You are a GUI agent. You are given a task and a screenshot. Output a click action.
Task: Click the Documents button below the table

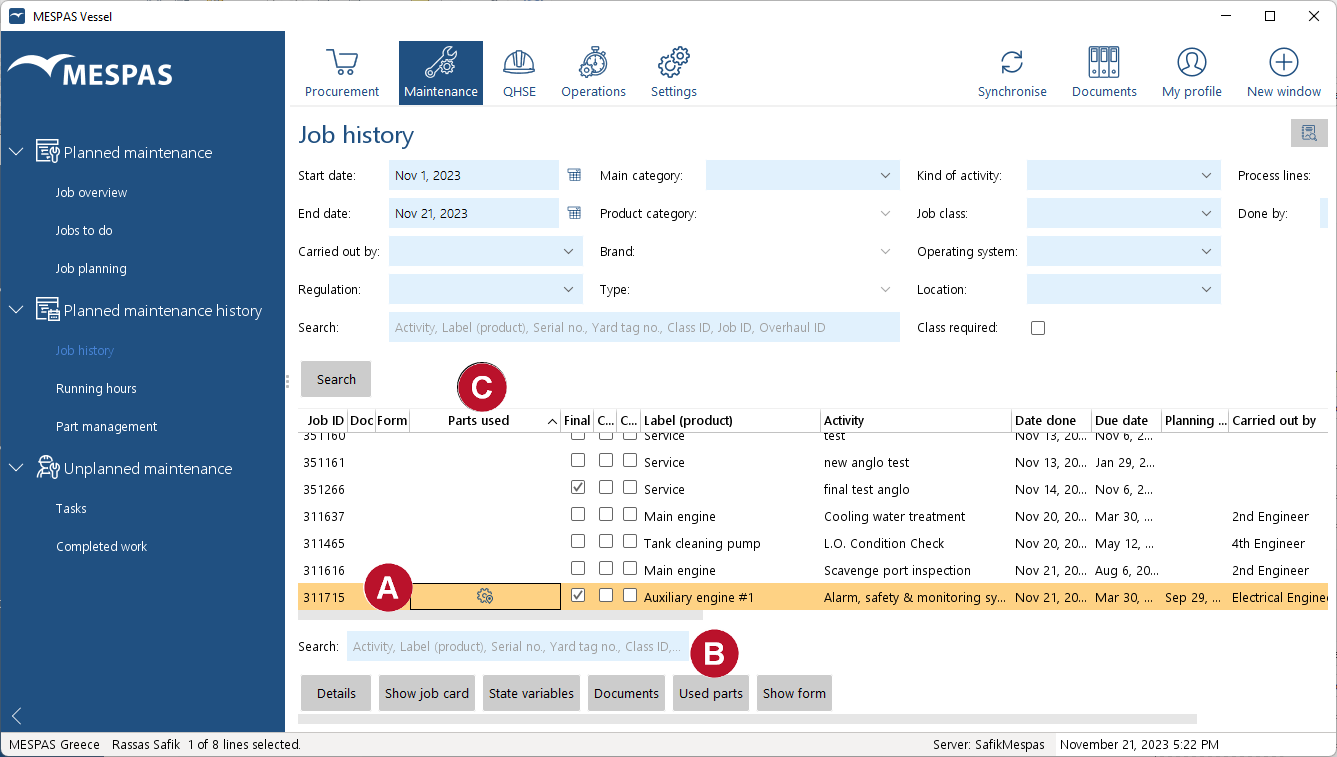pyautogui.click(x=626, y=693)
